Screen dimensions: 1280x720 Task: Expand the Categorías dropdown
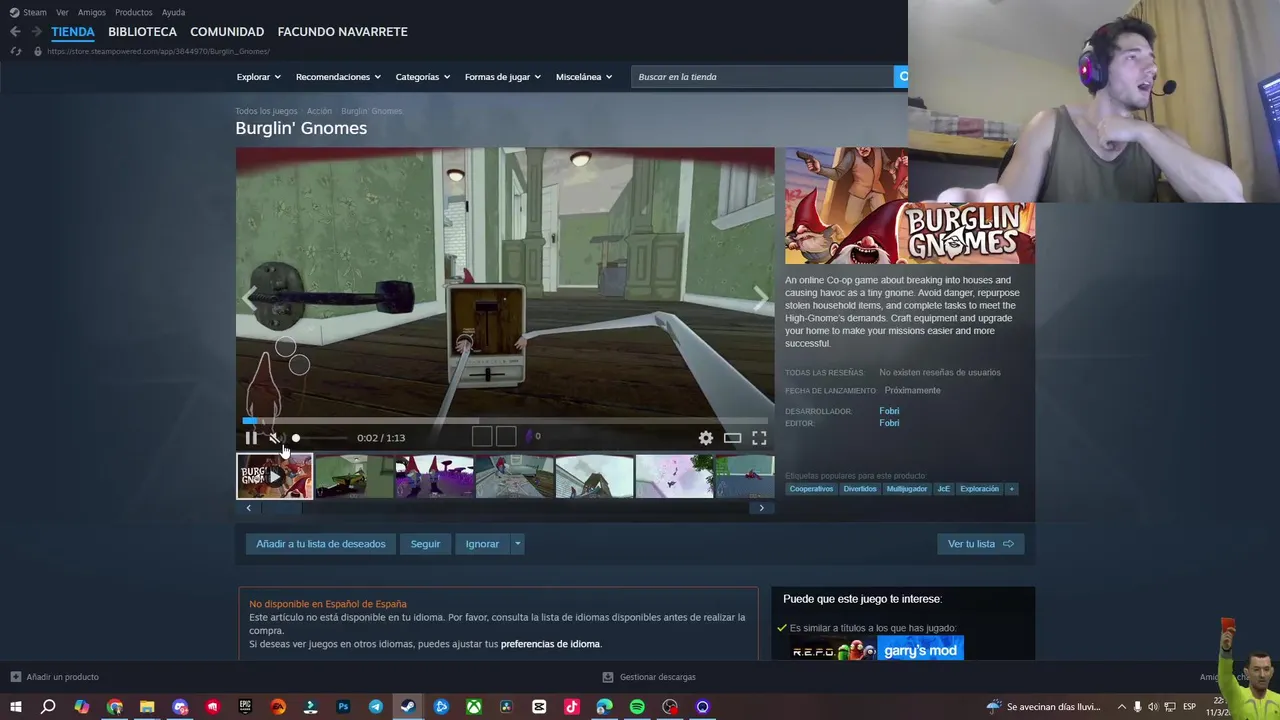tap(422, 77)
